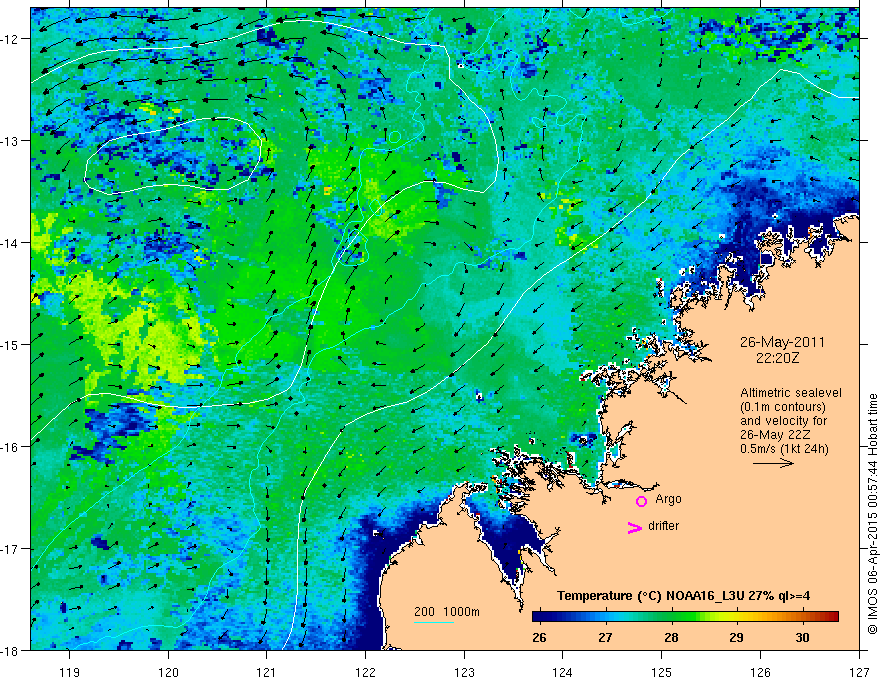The image size is (880, 680).
Task: Click the latitude axis label -13
Action: pos(11,141)
